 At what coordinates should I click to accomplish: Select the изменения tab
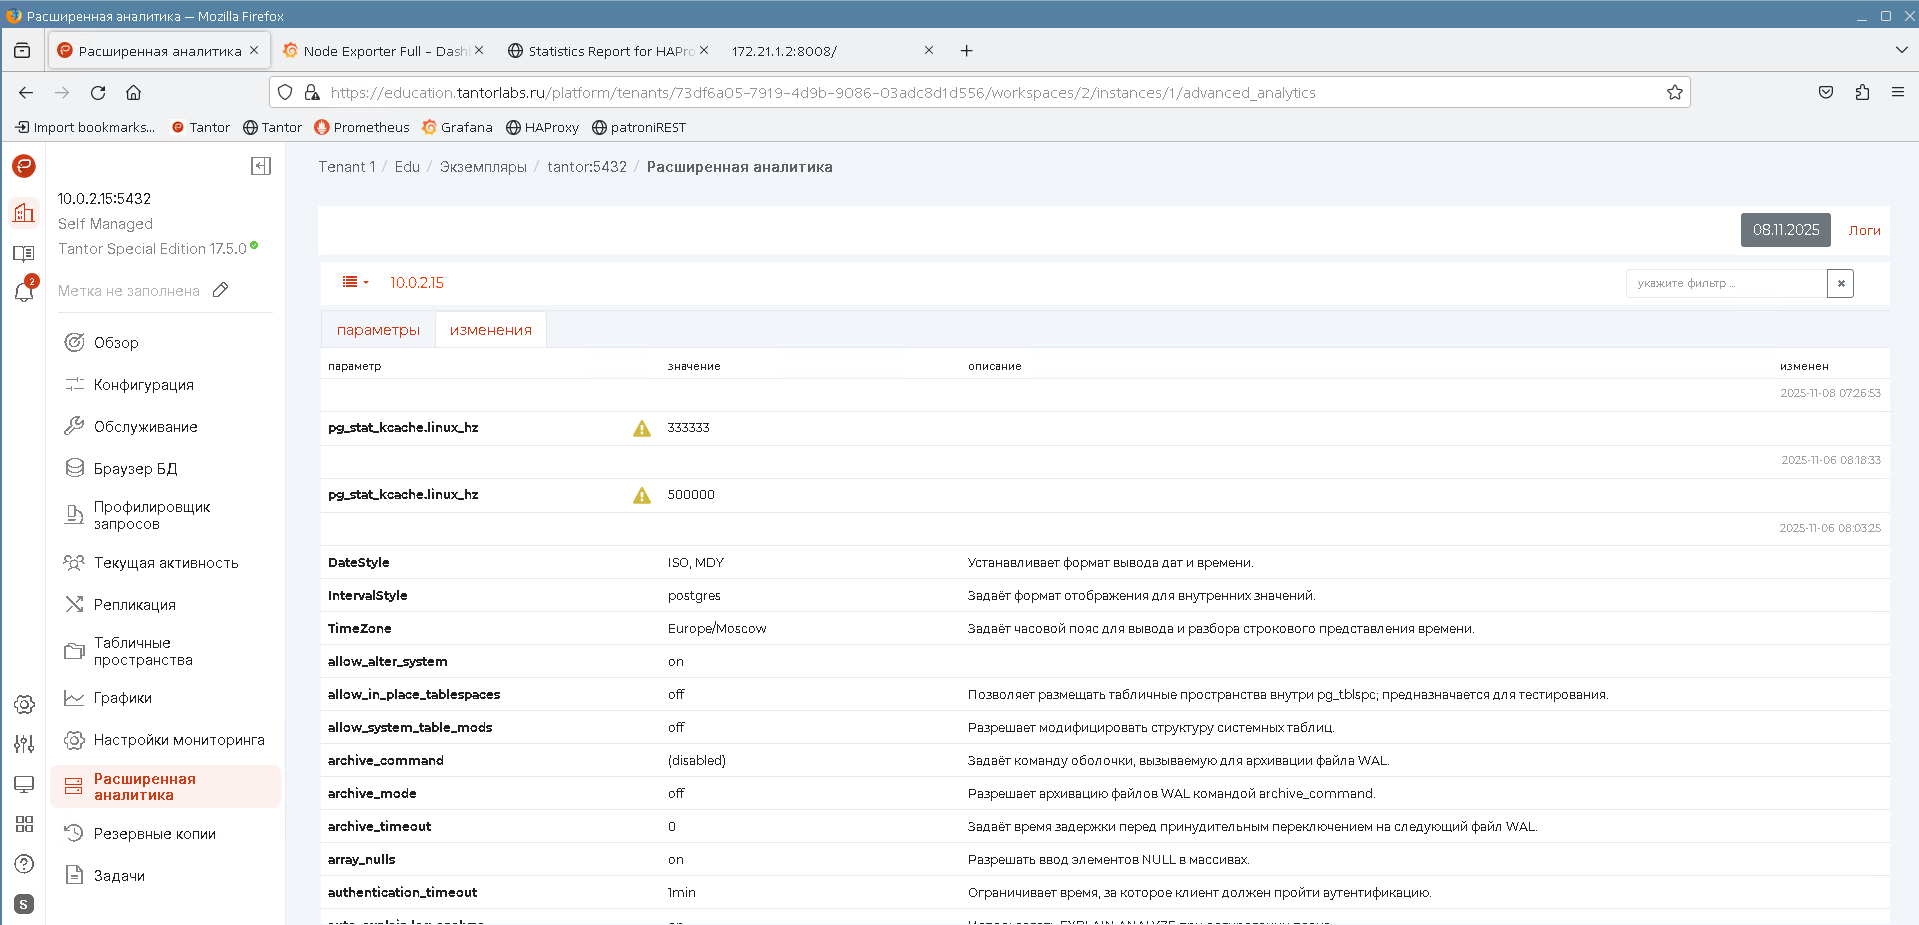coord(491,330)
